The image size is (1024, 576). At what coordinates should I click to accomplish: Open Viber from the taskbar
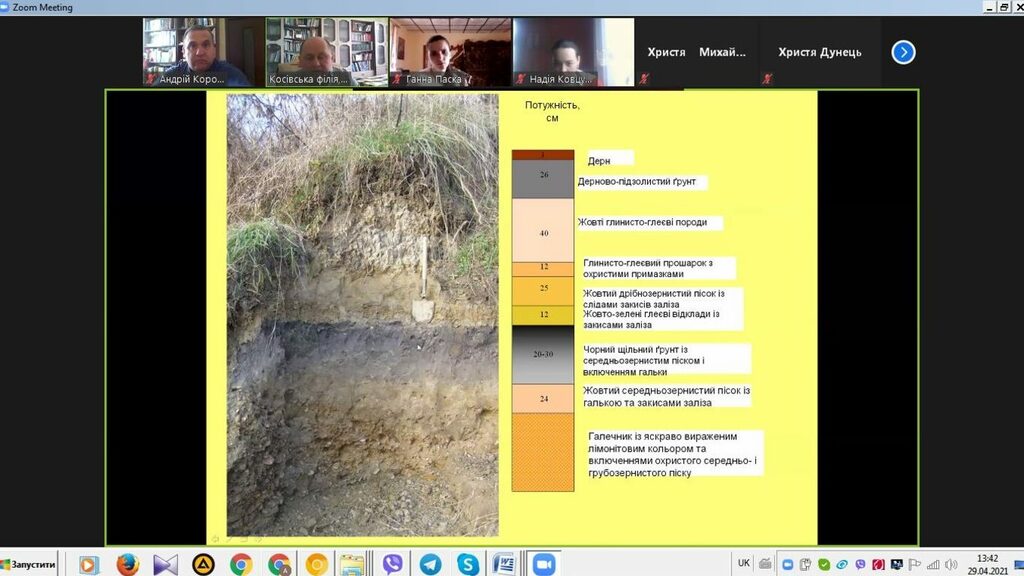392,564
